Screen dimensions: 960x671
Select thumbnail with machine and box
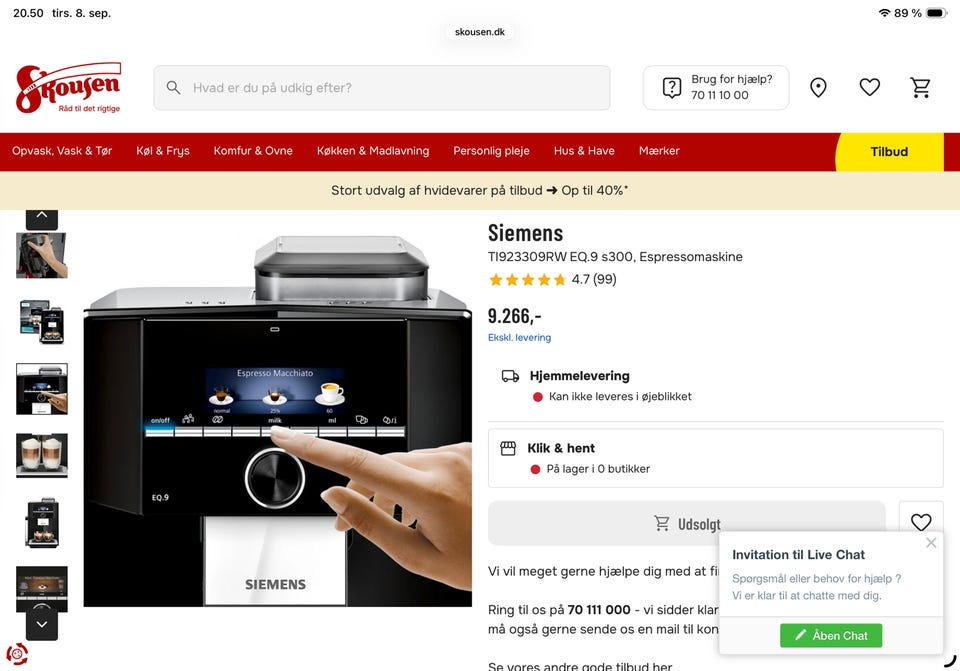42,321
